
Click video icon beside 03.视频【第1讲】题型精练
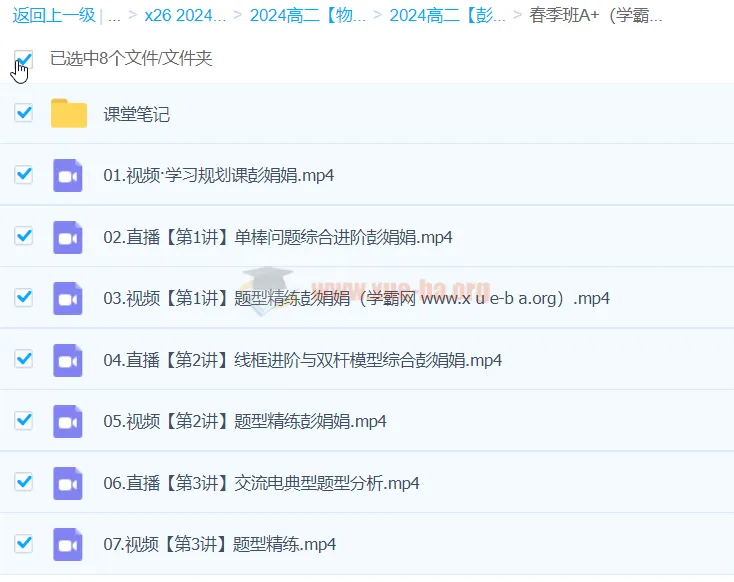coord(68,298)
